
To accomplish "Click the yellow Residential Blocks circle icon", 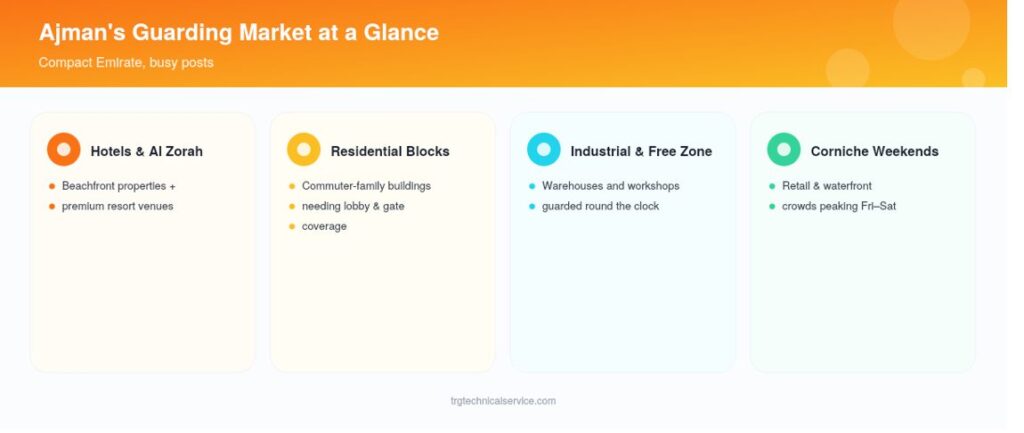I will [304, 150].
